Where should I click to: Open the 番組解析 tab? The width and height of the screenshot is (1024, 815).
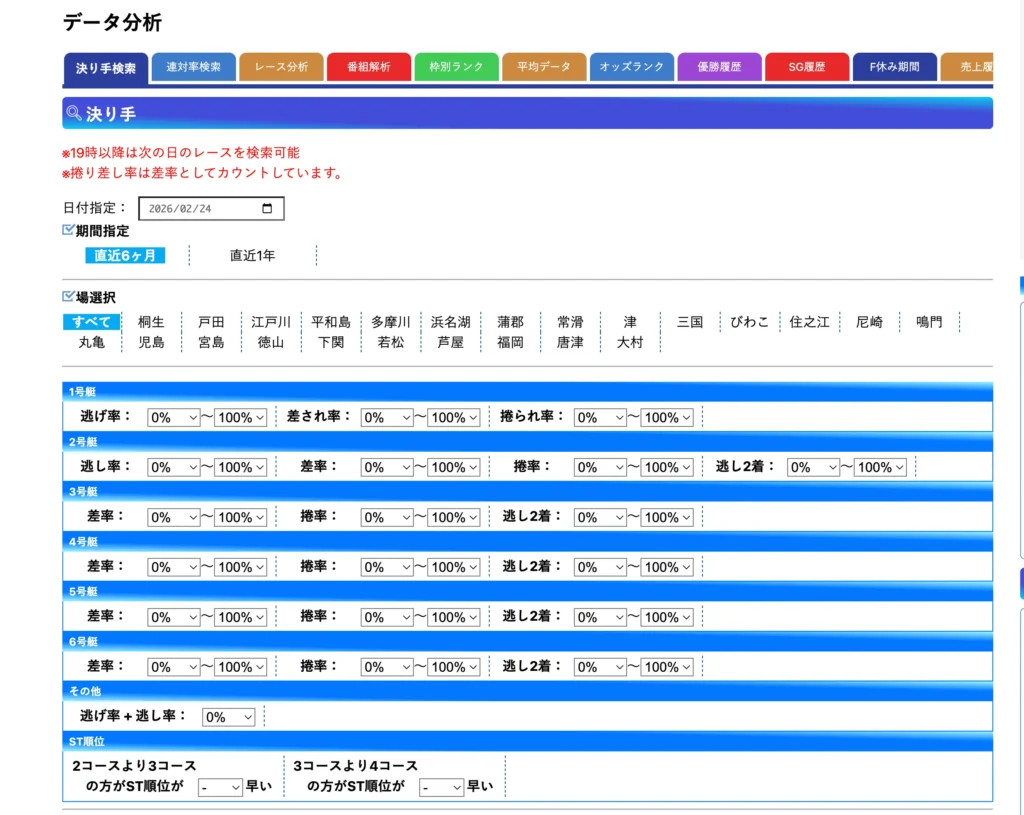tap(369, 69)
